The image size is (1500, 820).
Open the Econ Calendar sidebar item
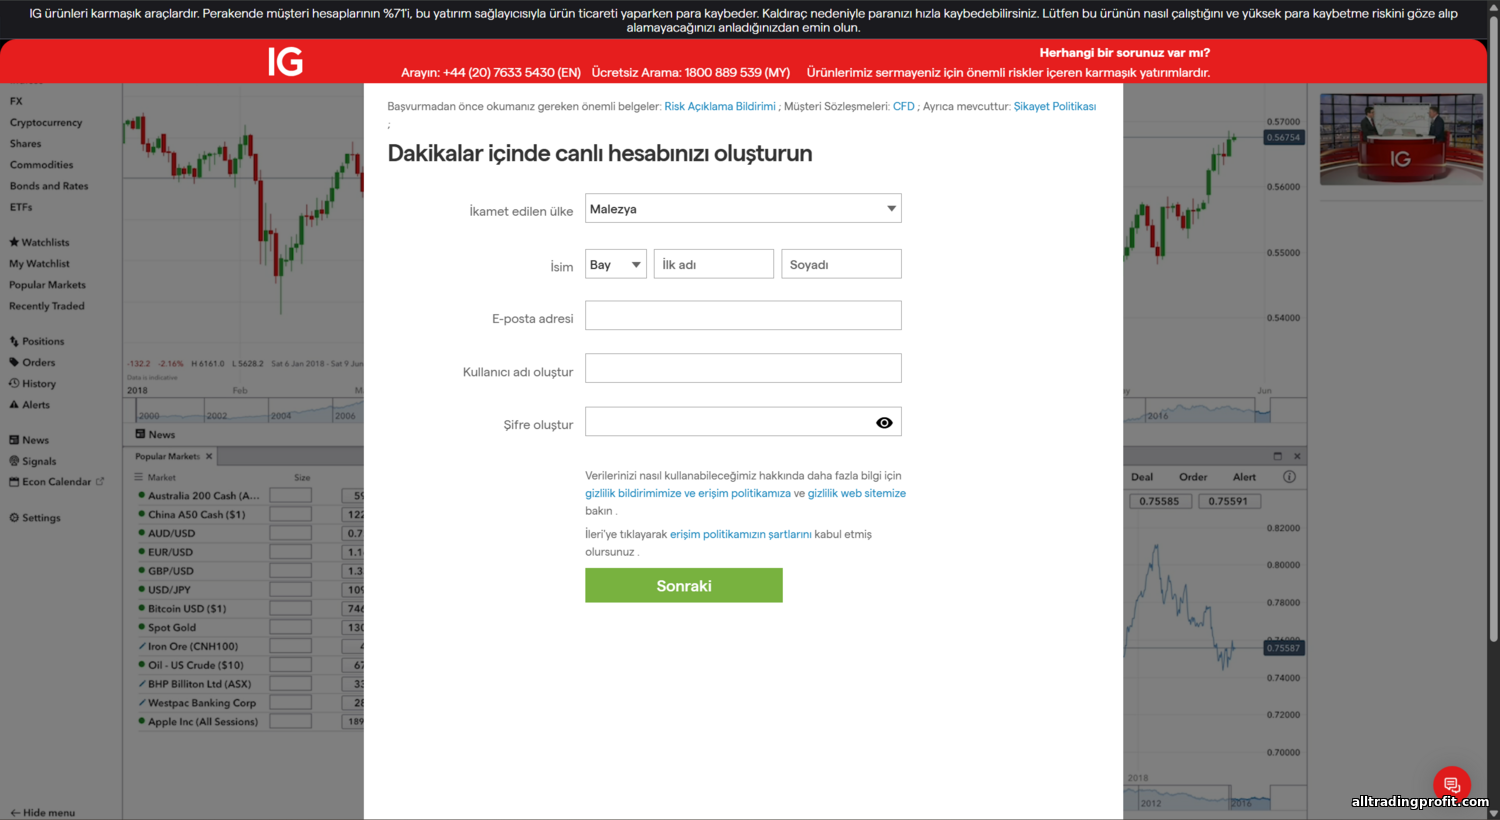point(56,482)
